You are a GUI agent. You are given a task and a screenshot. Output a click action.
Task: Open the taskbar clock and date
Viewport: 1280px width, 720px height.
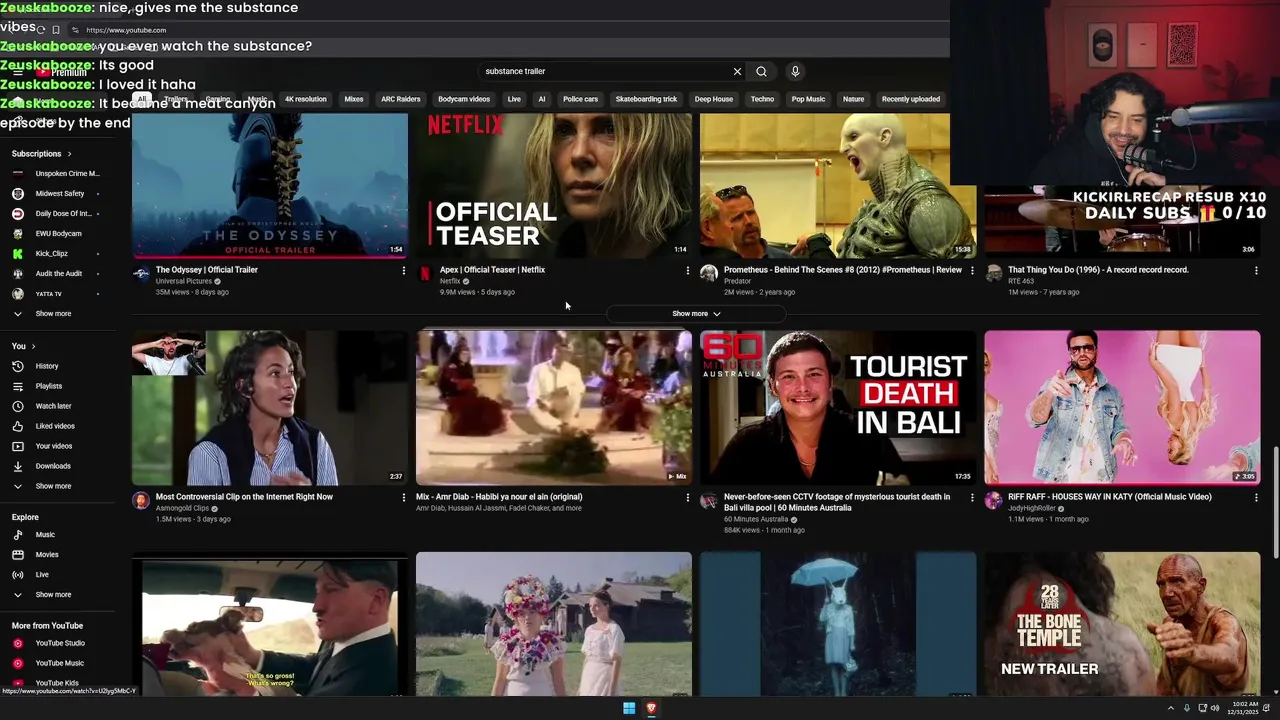1242,708
